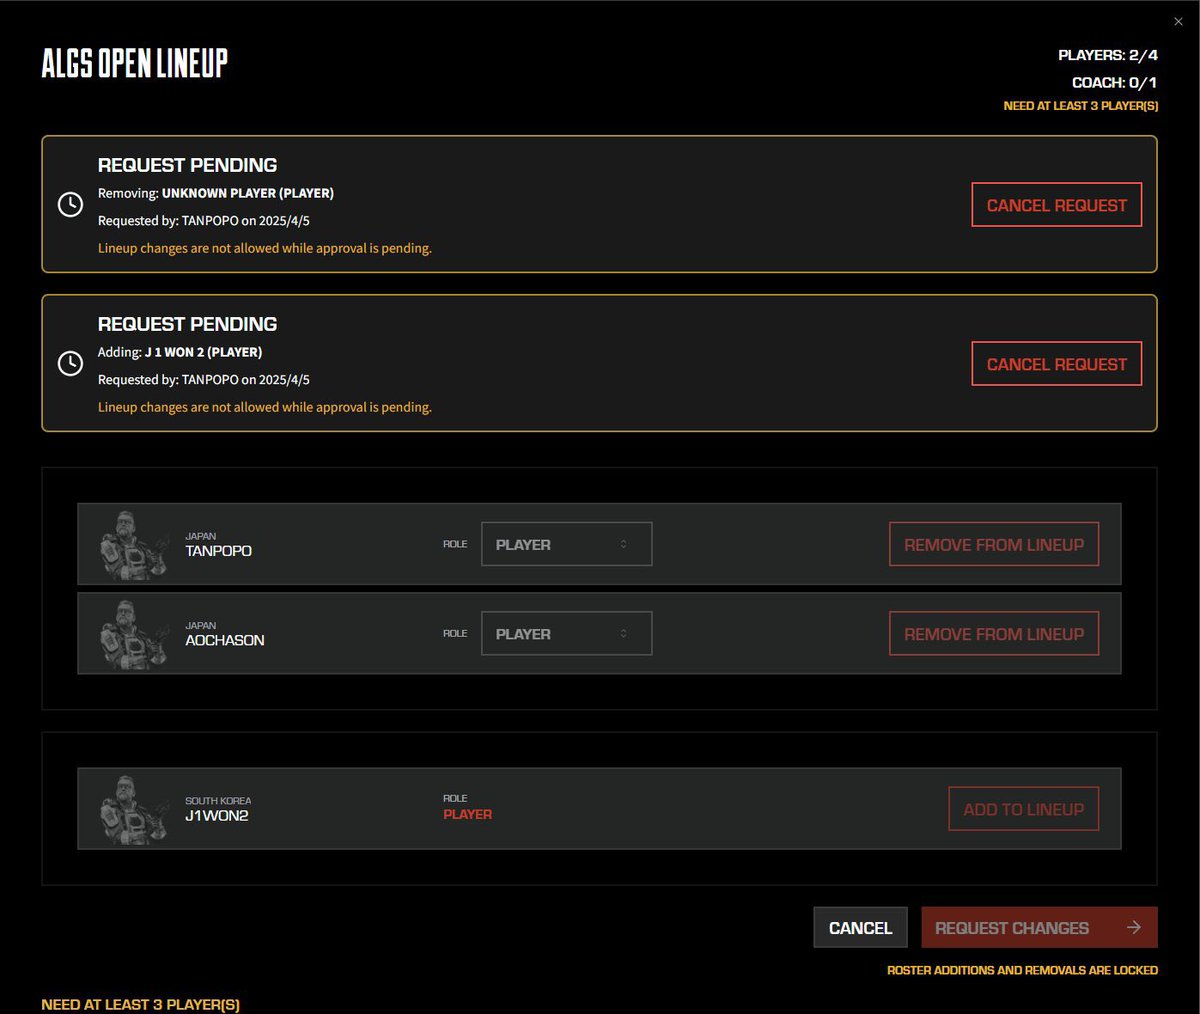Screen dimensions: 1200x1014
Task: Close the ALGS Open Lineup dialog
Action: coord(1178,21)
